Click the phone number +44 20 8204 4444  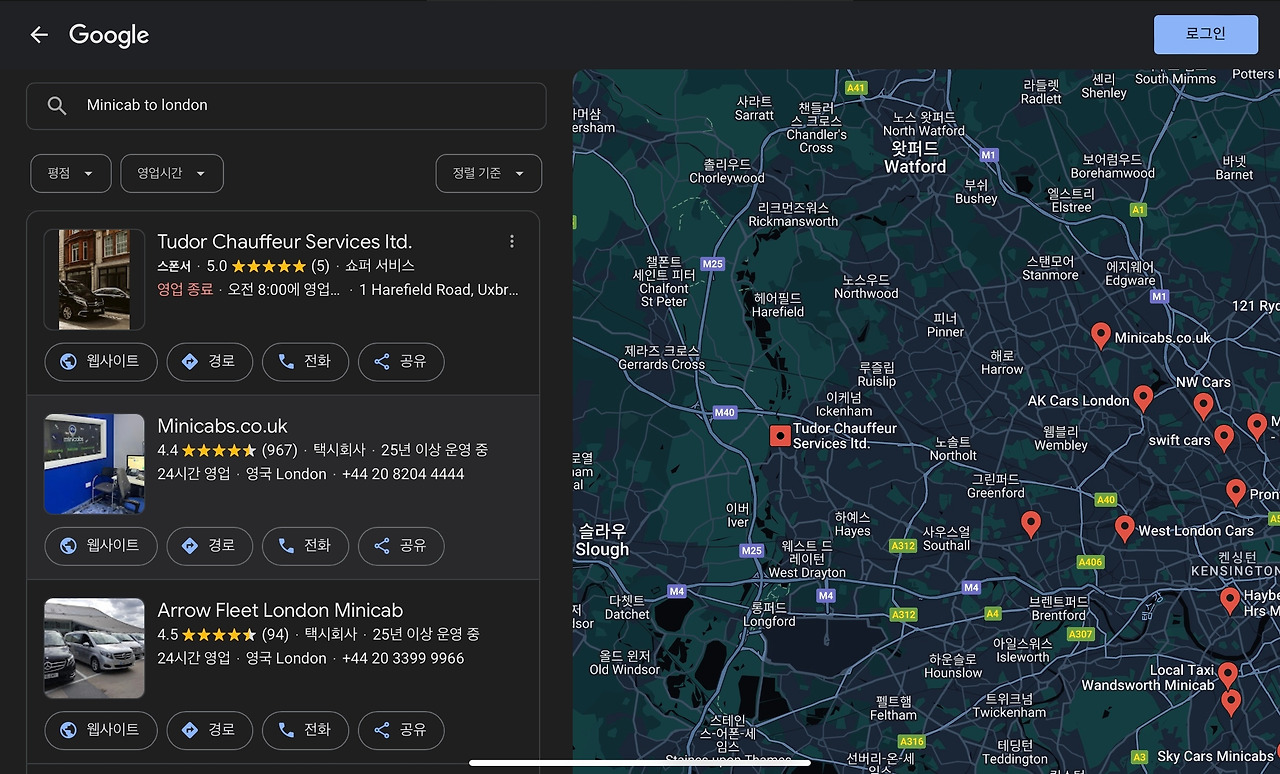pos(403,474)
